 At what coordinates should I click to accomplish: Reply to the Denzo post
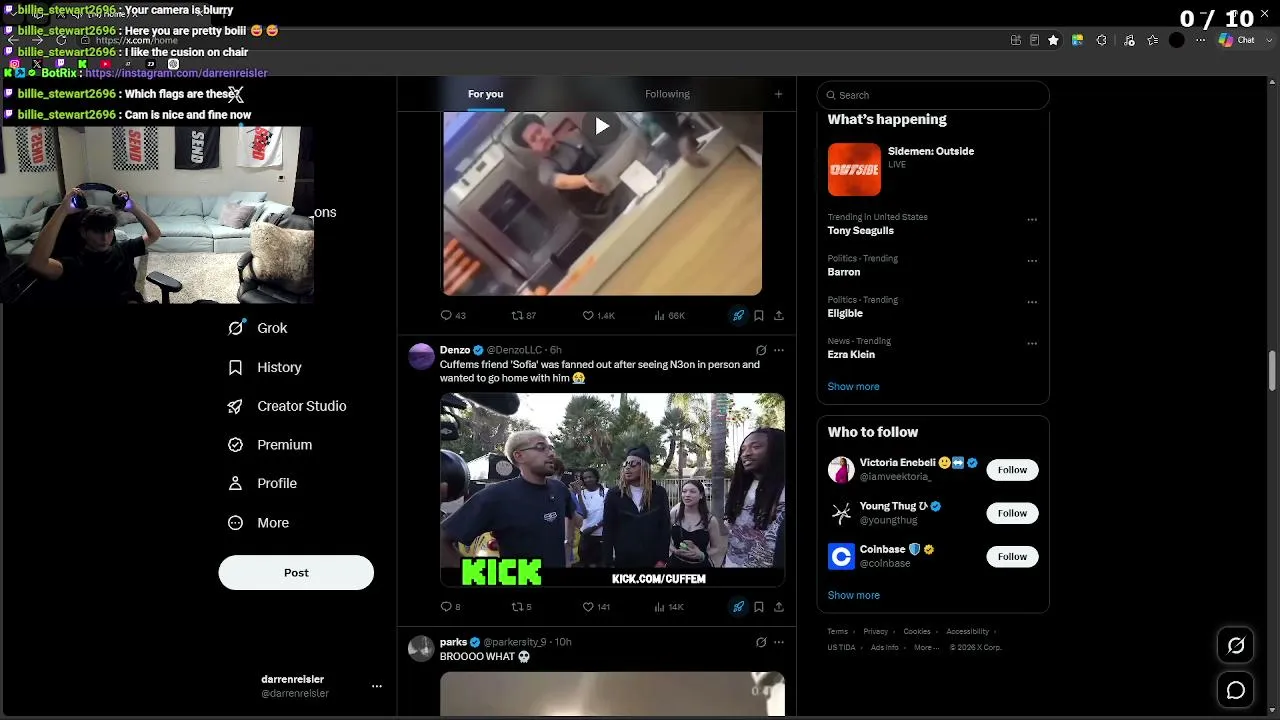450,607
